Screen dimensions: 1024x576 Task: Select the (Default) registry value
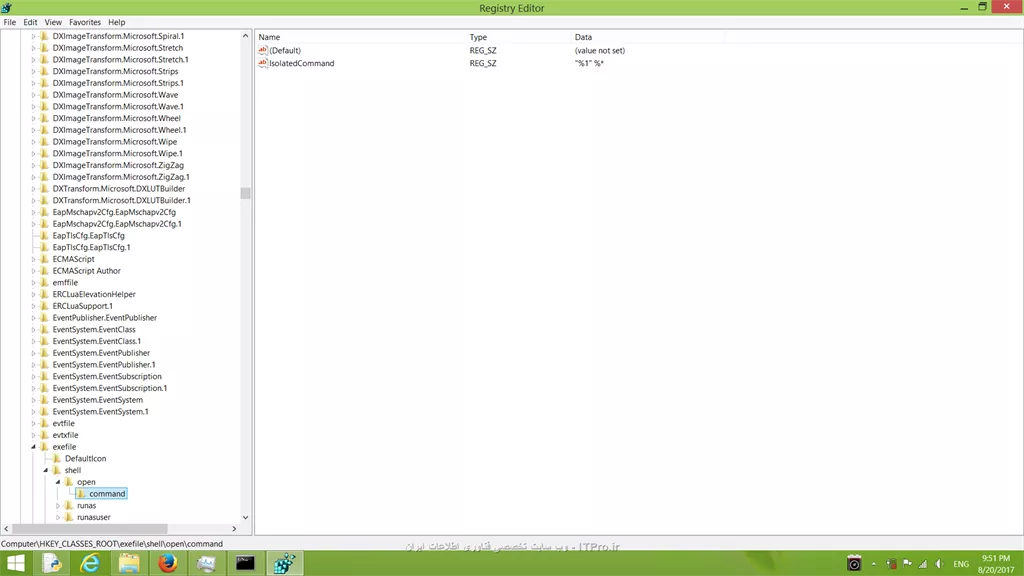click(x=285, y=50)
